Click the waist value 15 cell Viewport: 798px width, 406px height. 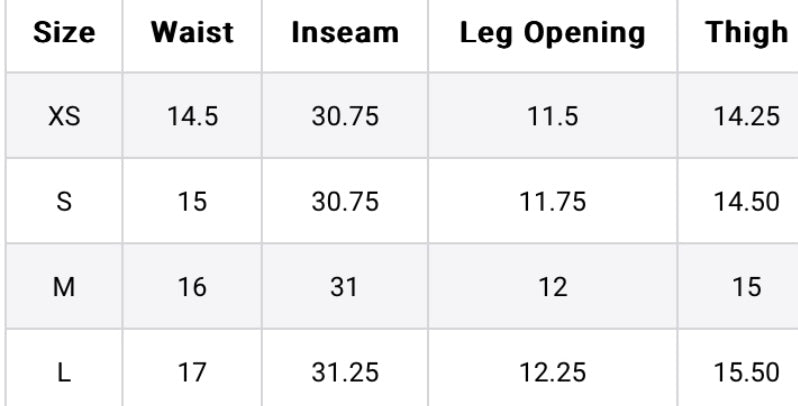click(192, 202)
